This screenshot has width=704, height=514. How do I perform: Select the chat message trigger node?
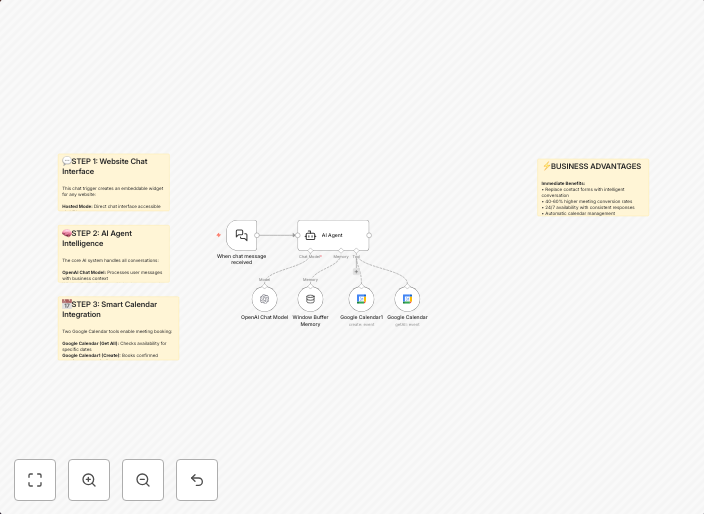pyautogui.click(x=241, y=235)
